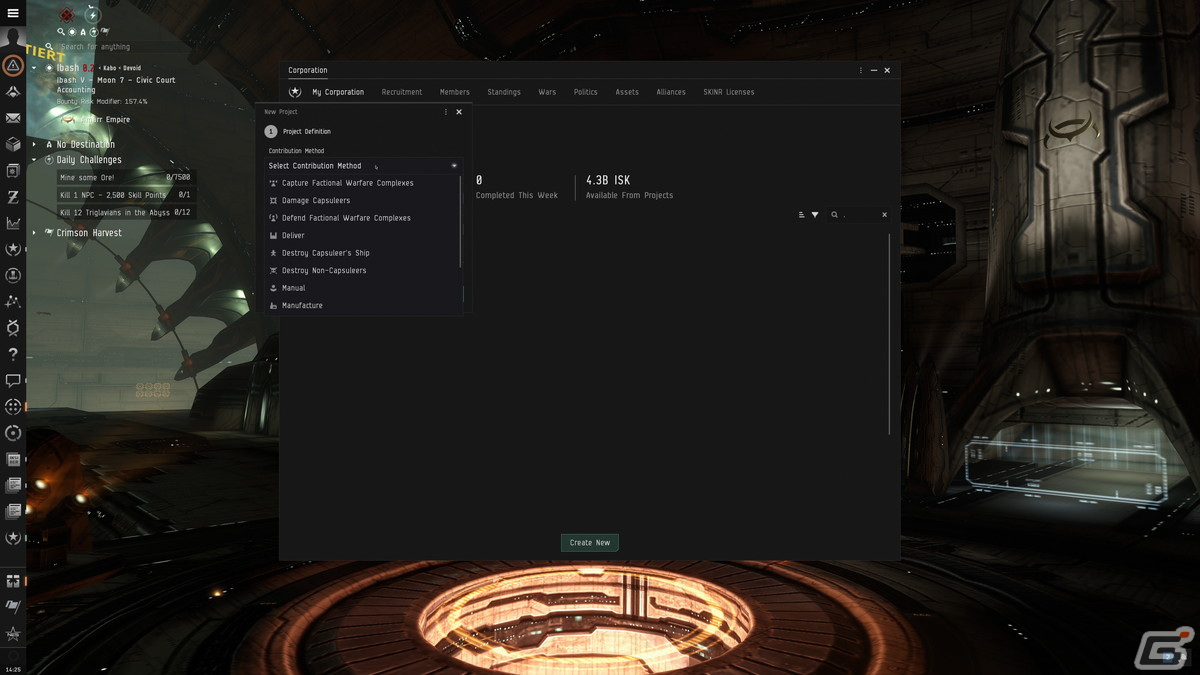Image resolution: width=1200 pixels, height=675 pixels.
Task: Open the Wallet safe icon
Action: tap(13, 171)
